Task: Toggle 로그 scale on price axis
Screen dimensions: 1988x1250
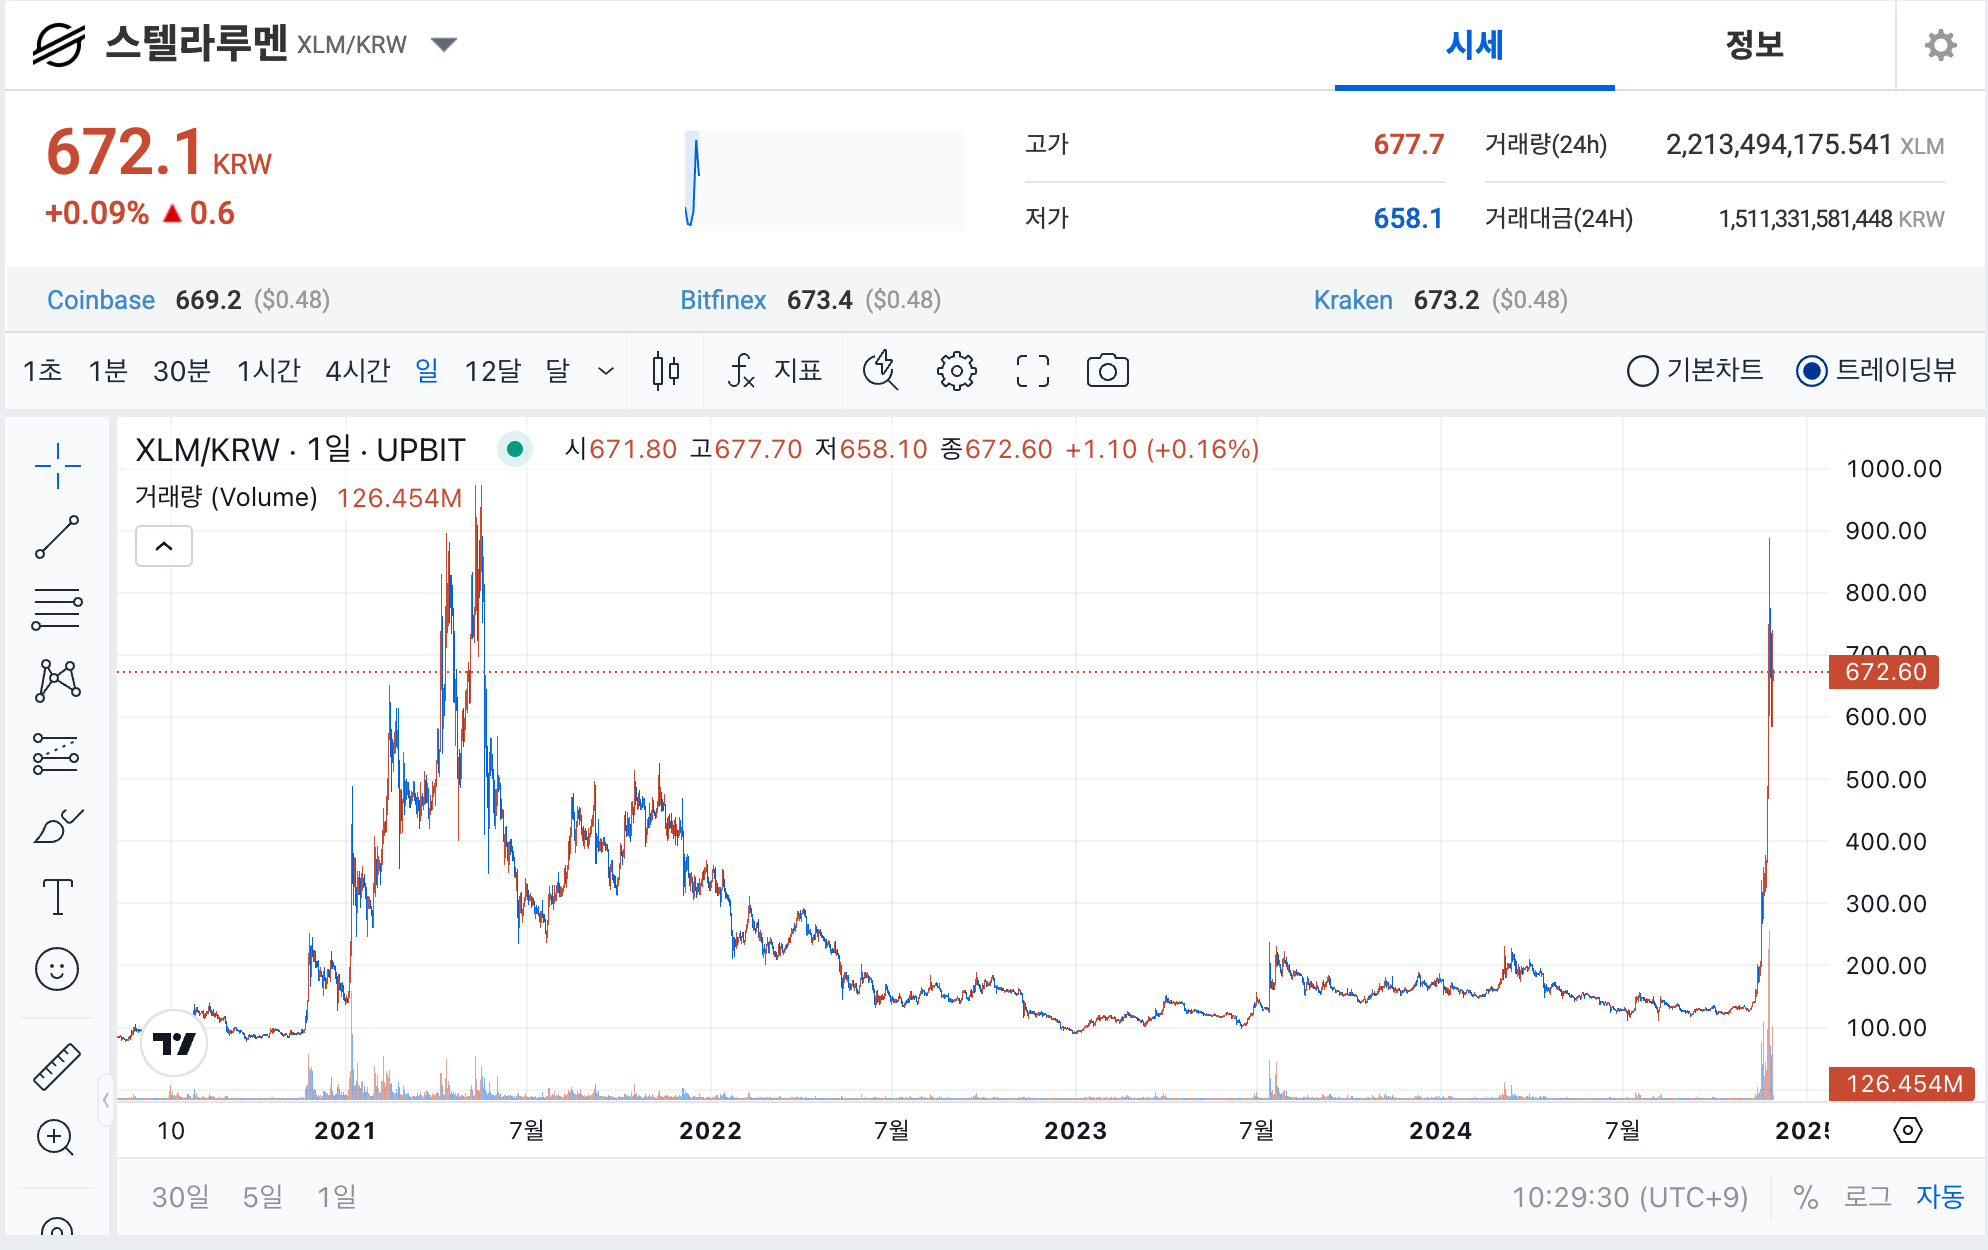Action: click(1867, 1197)
